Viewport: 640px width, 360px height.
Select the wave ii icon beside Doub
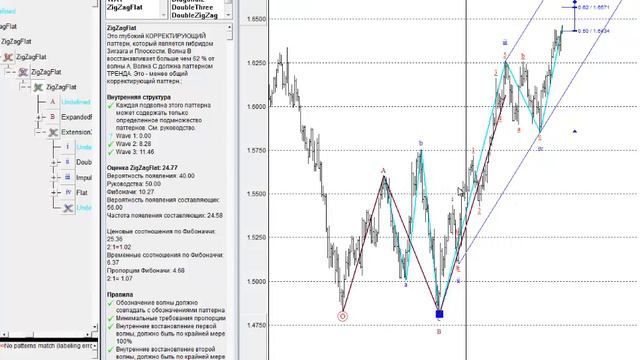[x=68, y=162]
